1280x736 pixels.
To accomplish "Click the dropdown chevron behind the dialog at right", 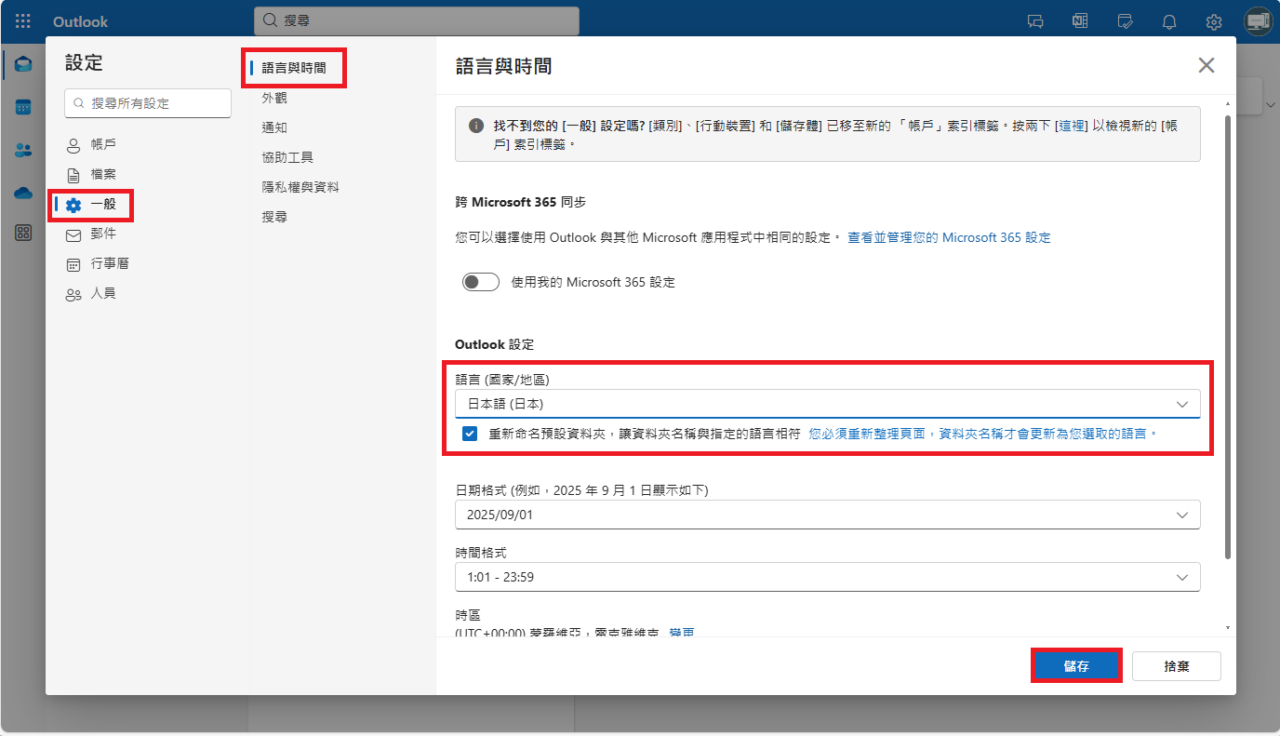I will (1270, 104).
